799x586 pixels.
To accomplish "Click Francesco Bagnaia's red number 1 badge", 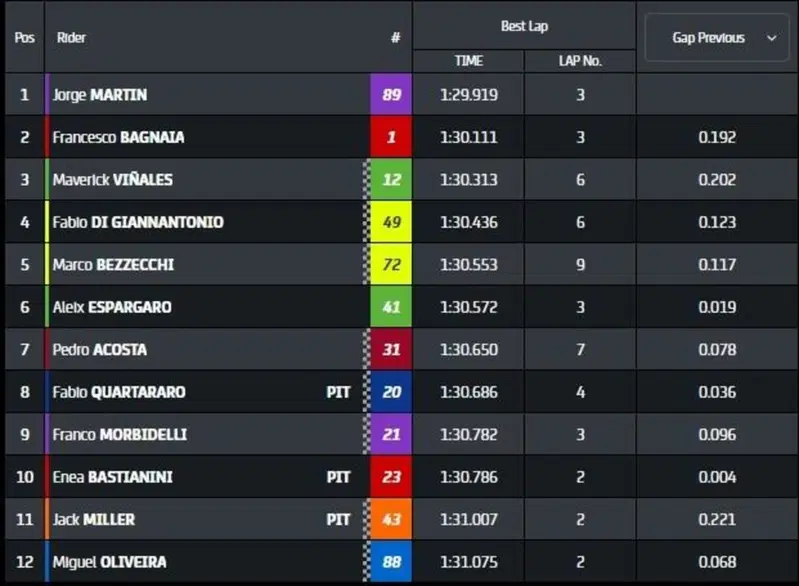I will point(391,137).
